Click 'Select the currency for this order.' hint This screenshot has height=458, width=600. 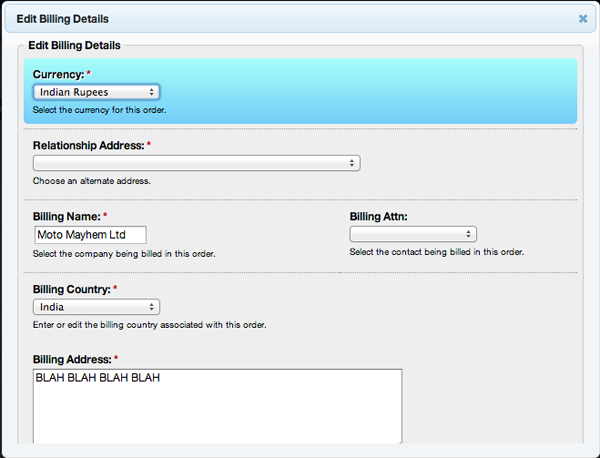tap(99, 110)
